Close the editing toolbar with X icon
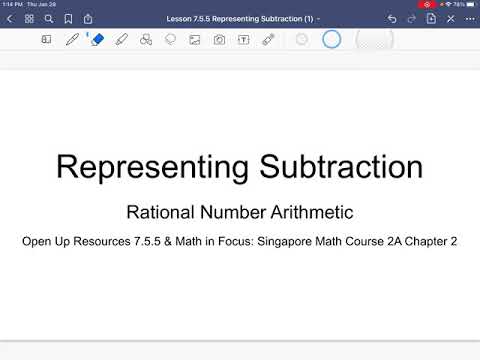This screenshot has height=360, width=480. click(451, 19)
